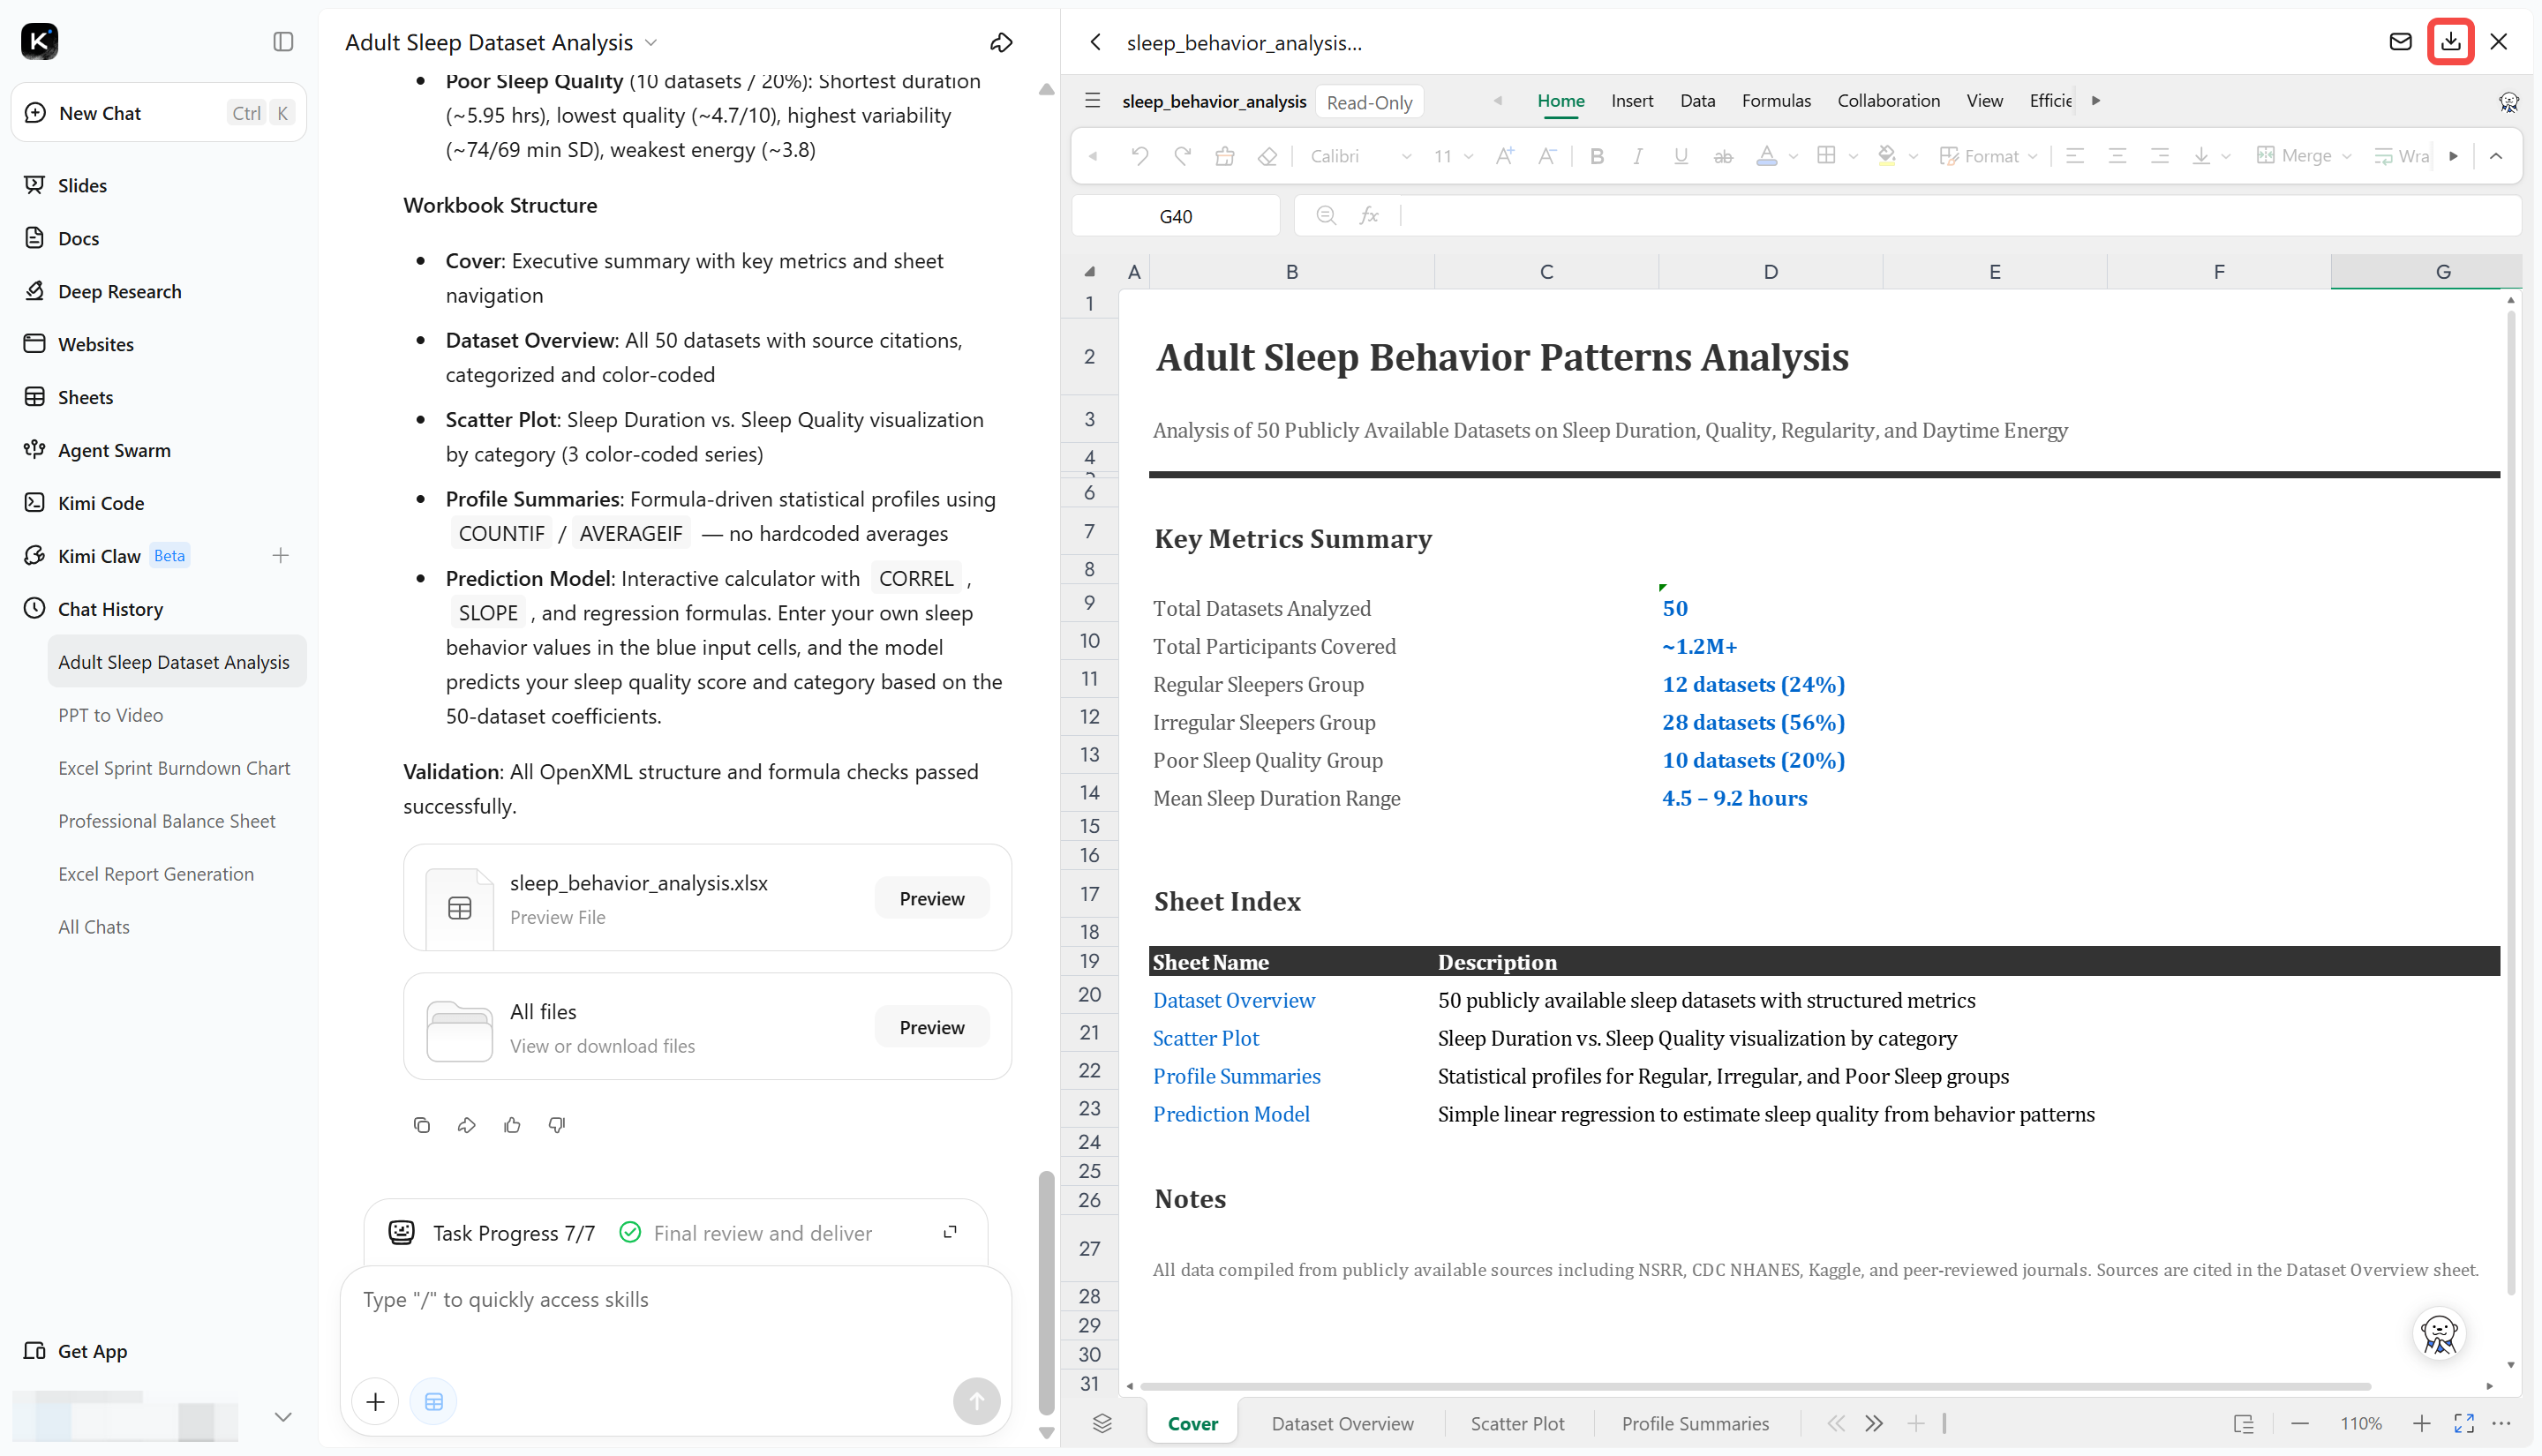Email the spreadsheet using envelope icon
The image size is (2542, 1456).
(2400, 41)
